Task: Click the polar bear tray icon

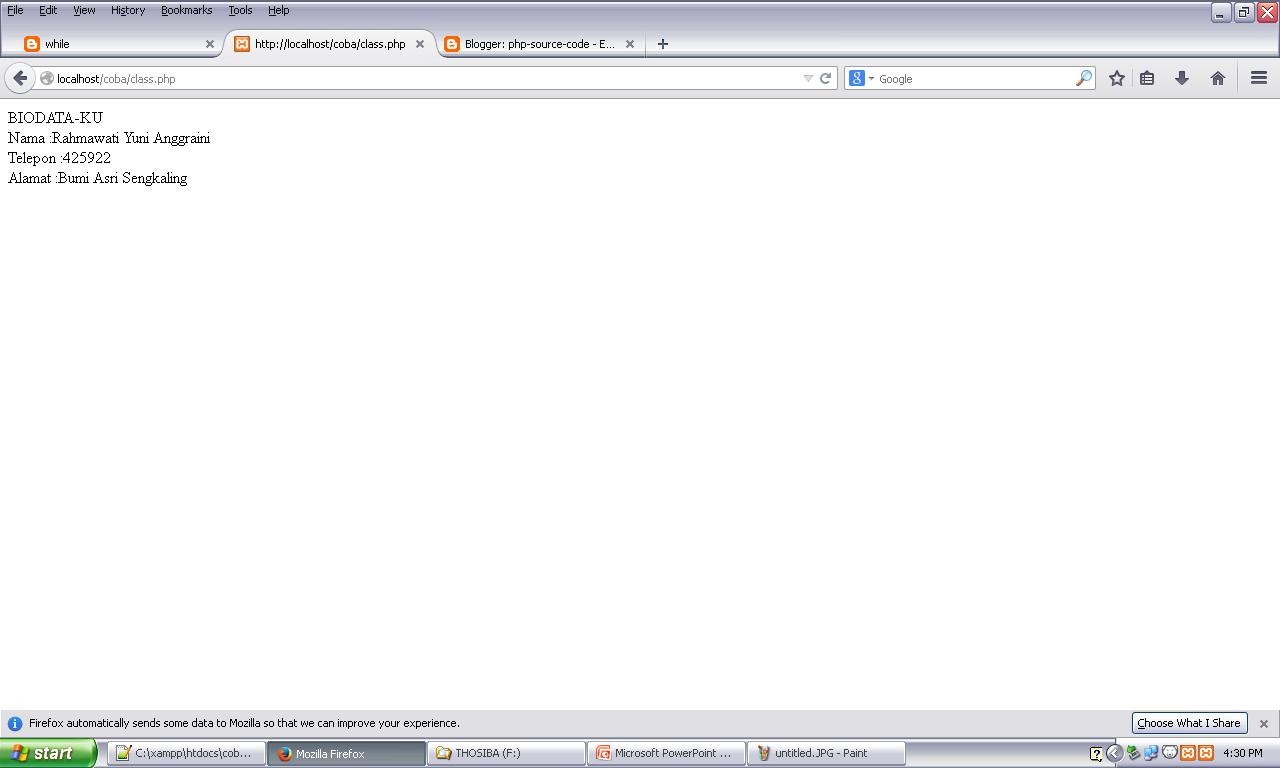Action: click(1169, 753)
